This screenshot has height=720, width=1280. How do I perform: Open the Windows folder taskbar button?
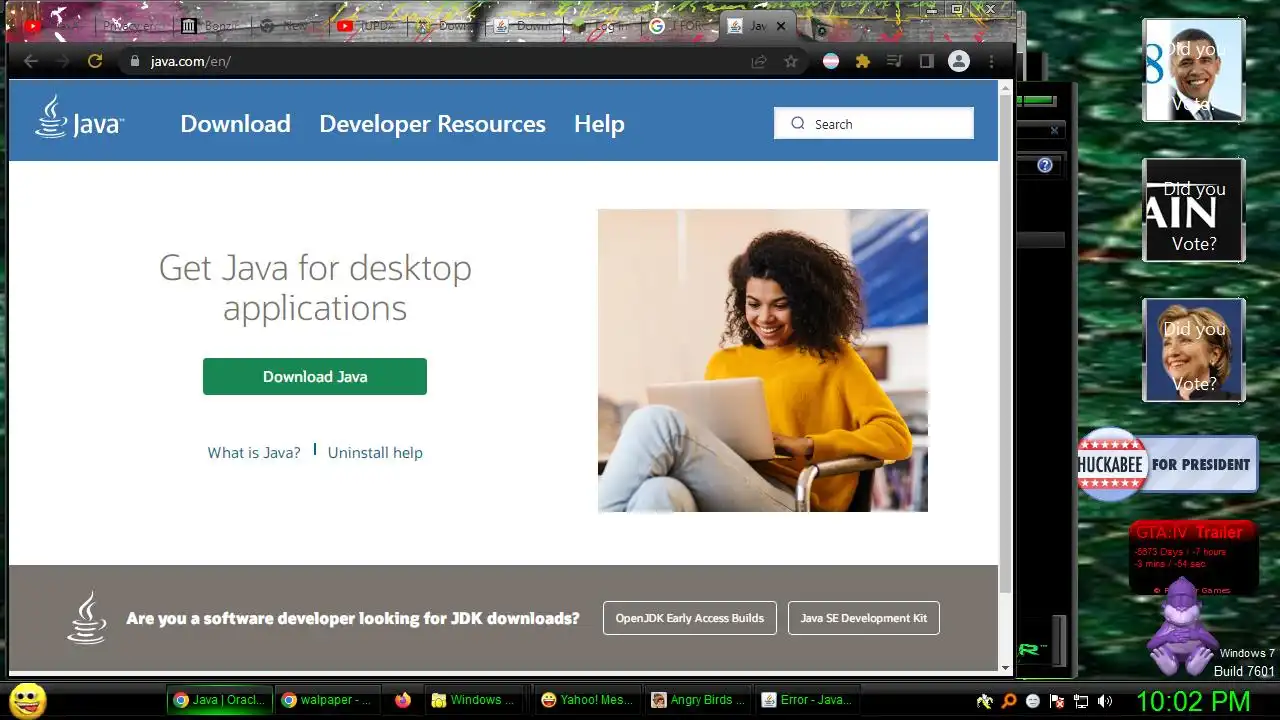(x=475, y=700)
